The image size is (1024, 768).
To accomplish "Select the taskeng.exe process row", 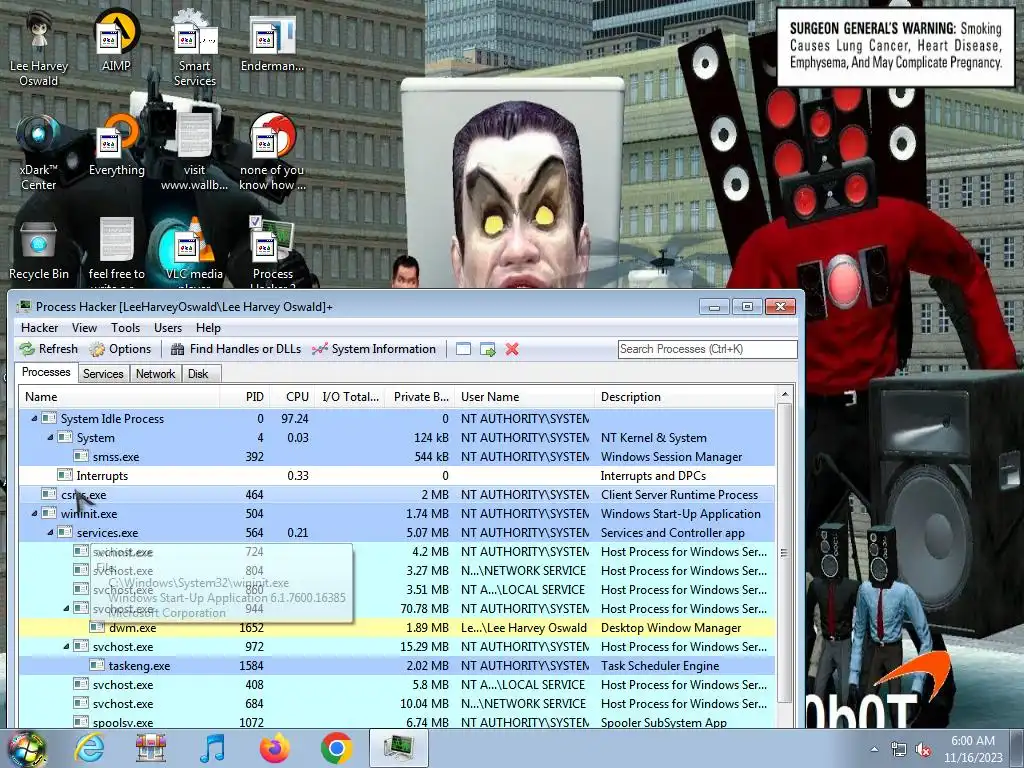I will (x=397, y=665).
